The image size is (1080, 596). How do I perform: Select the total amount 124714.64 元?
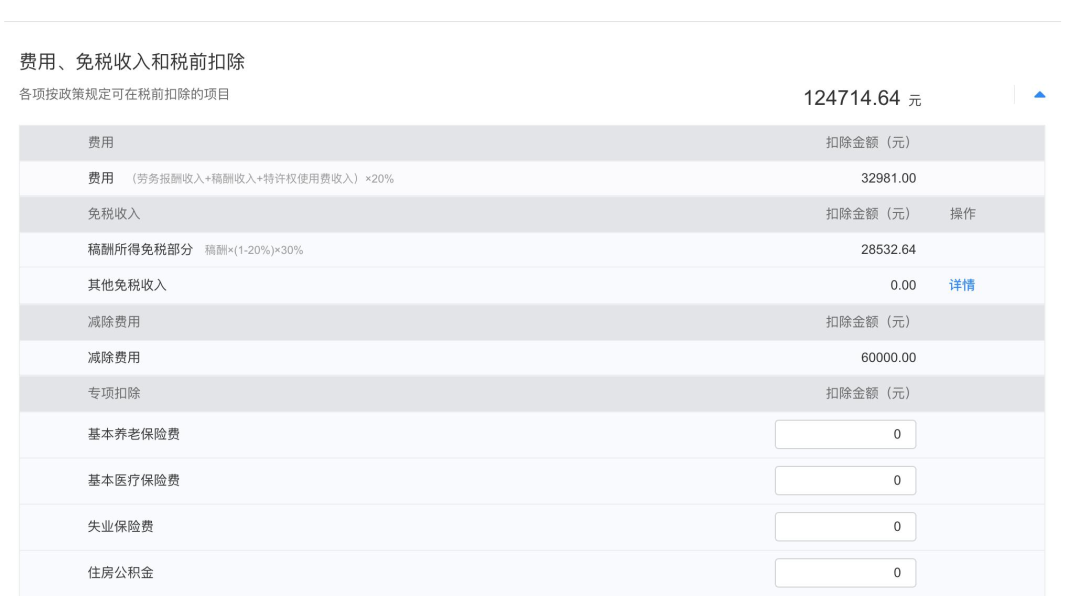(x=862, y=99)
